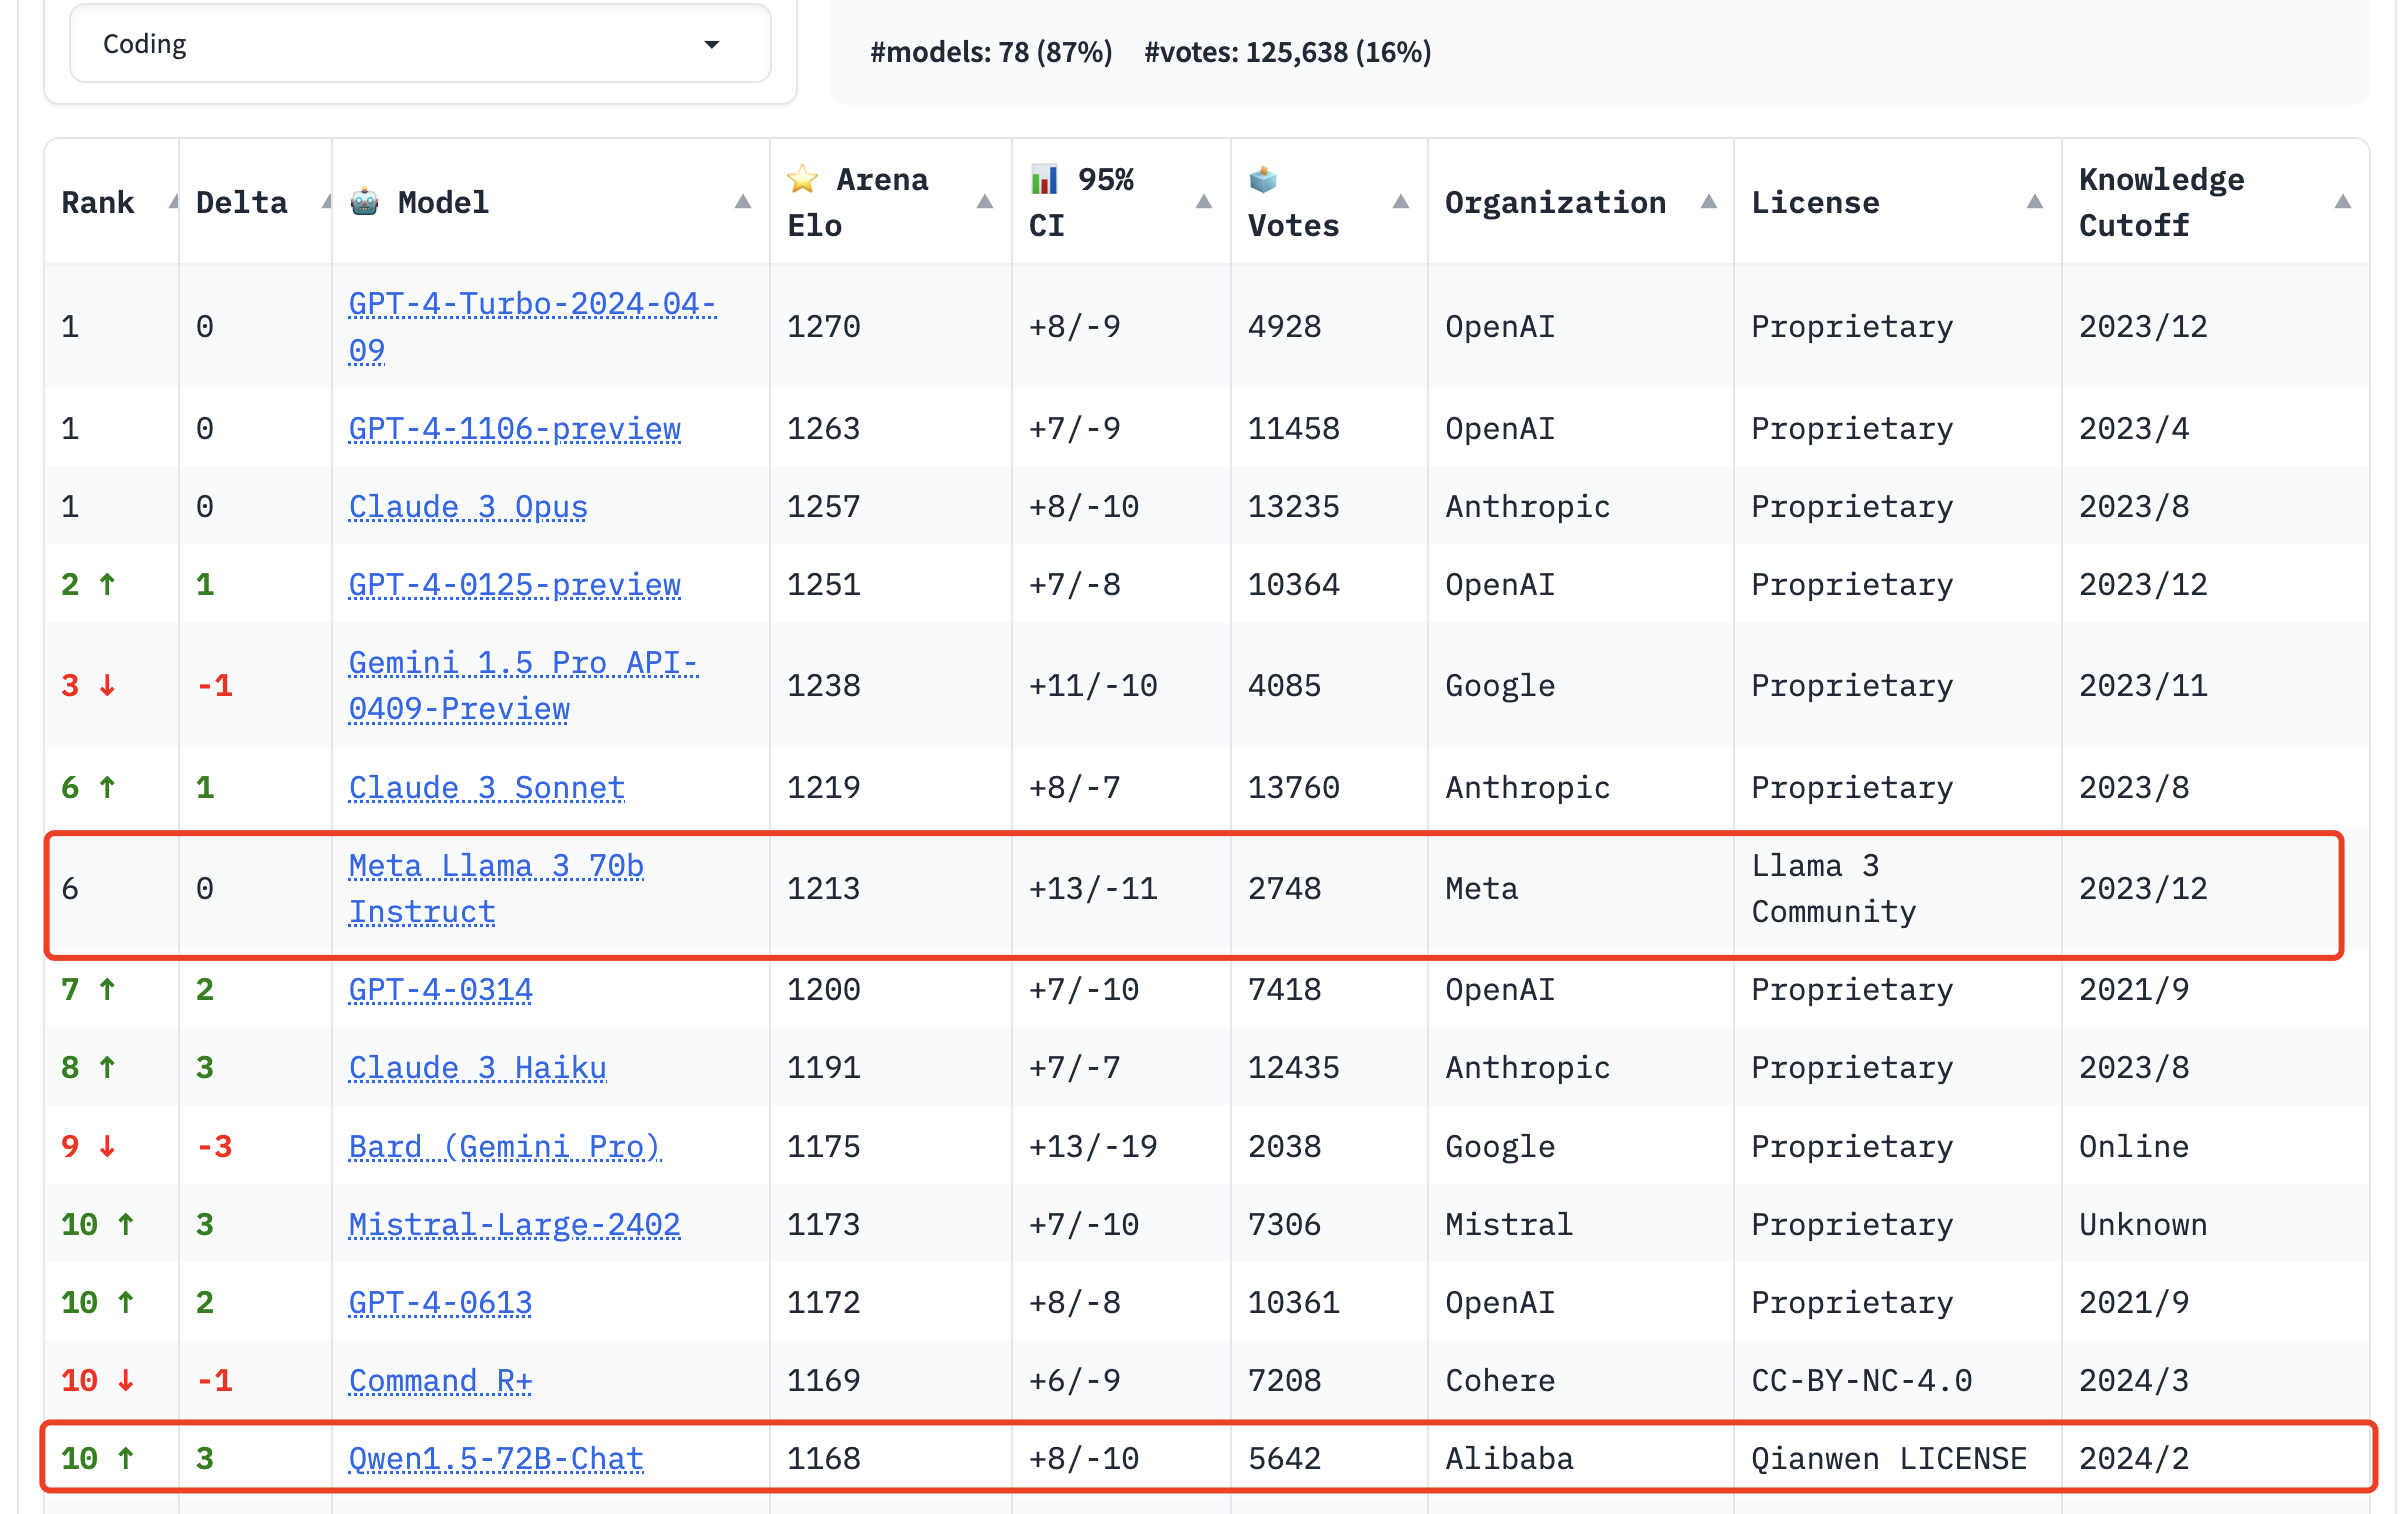Click knowledge cutoff value Unknown
This screenshot has height=1514, width=2402.
click(x=2143, y=1224)
